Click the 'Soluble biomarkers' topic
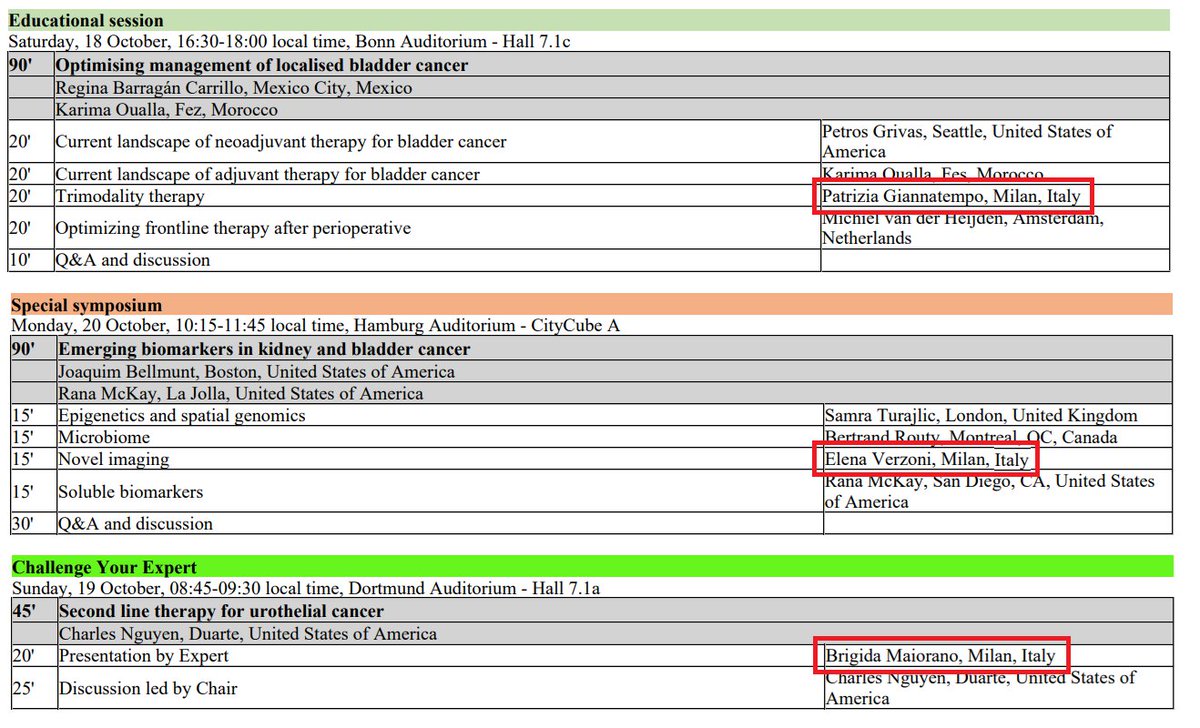 pyautogui.click(x=131, y=492)
